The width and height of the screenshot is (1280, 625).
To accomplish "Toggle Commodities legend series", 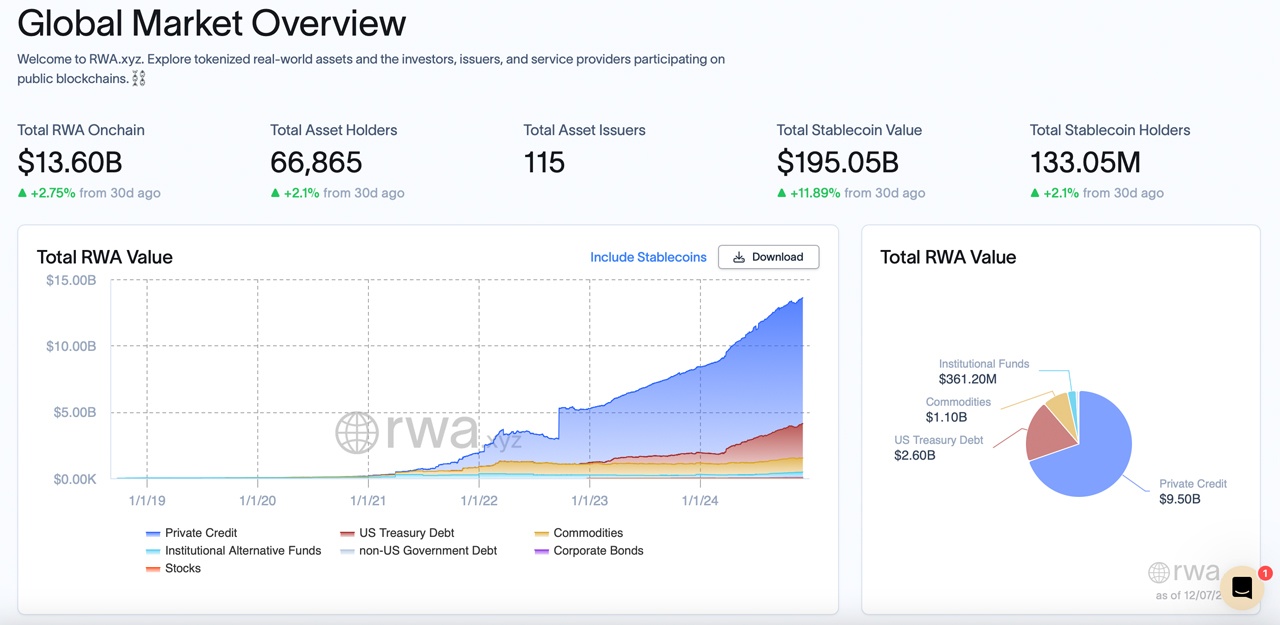I will 587,533.
